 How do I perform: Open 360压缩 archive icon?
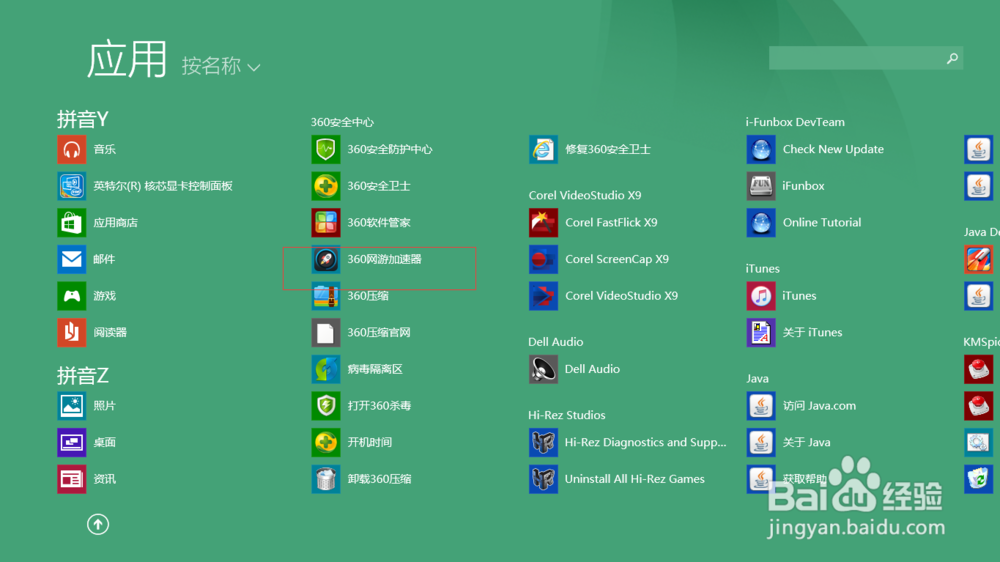[x=326, y=296]
